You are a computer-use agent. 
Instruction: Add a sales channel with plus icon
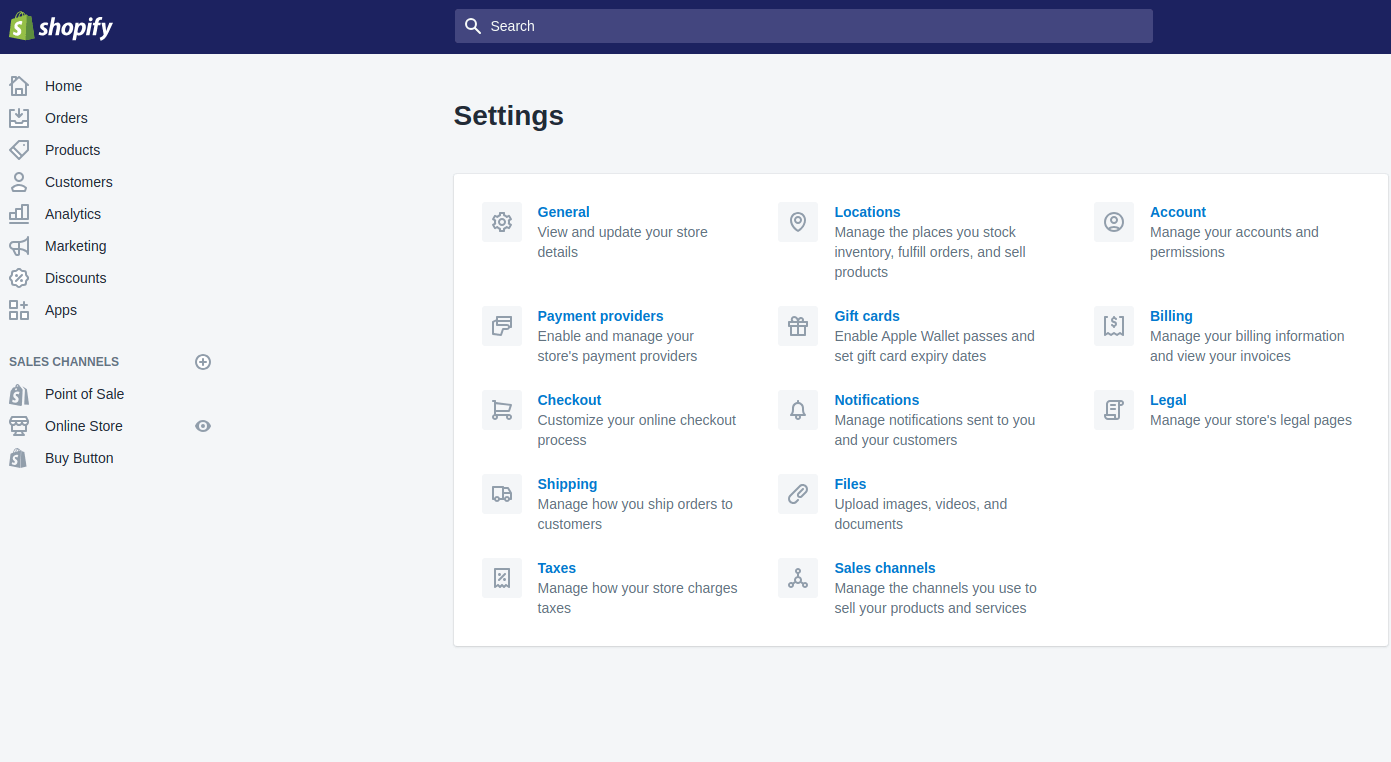click(x=203, y=362)
